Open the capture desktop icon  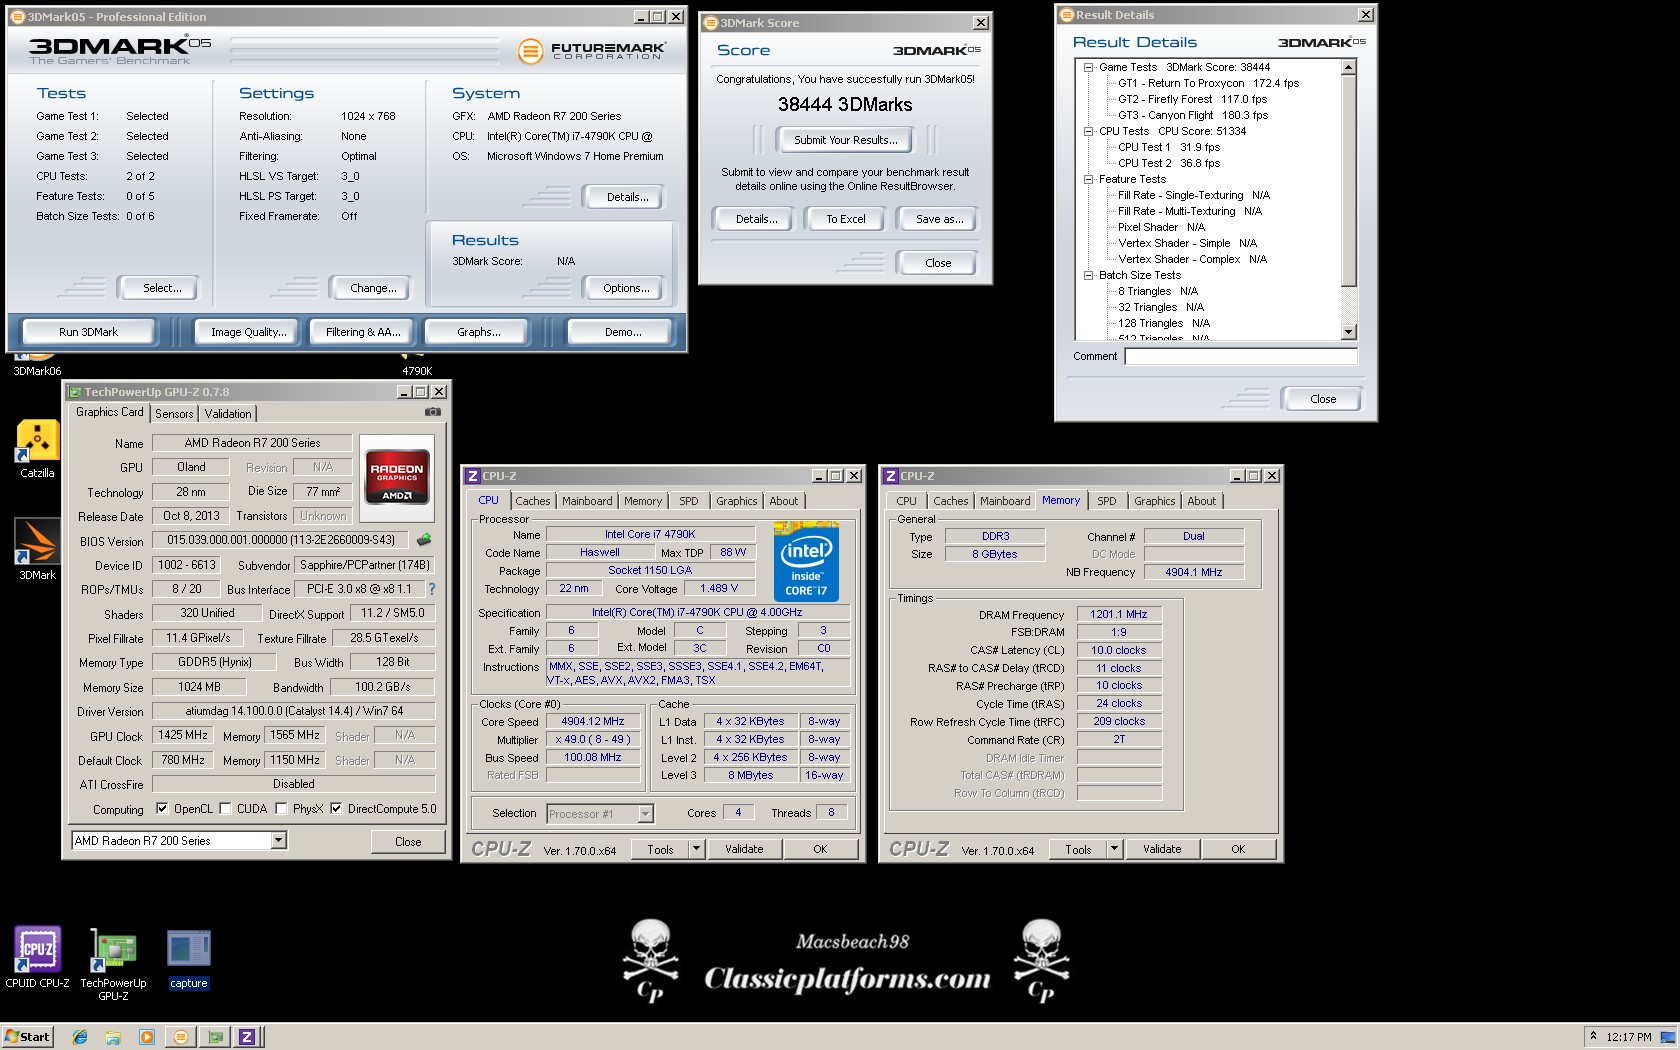[188, 958]
